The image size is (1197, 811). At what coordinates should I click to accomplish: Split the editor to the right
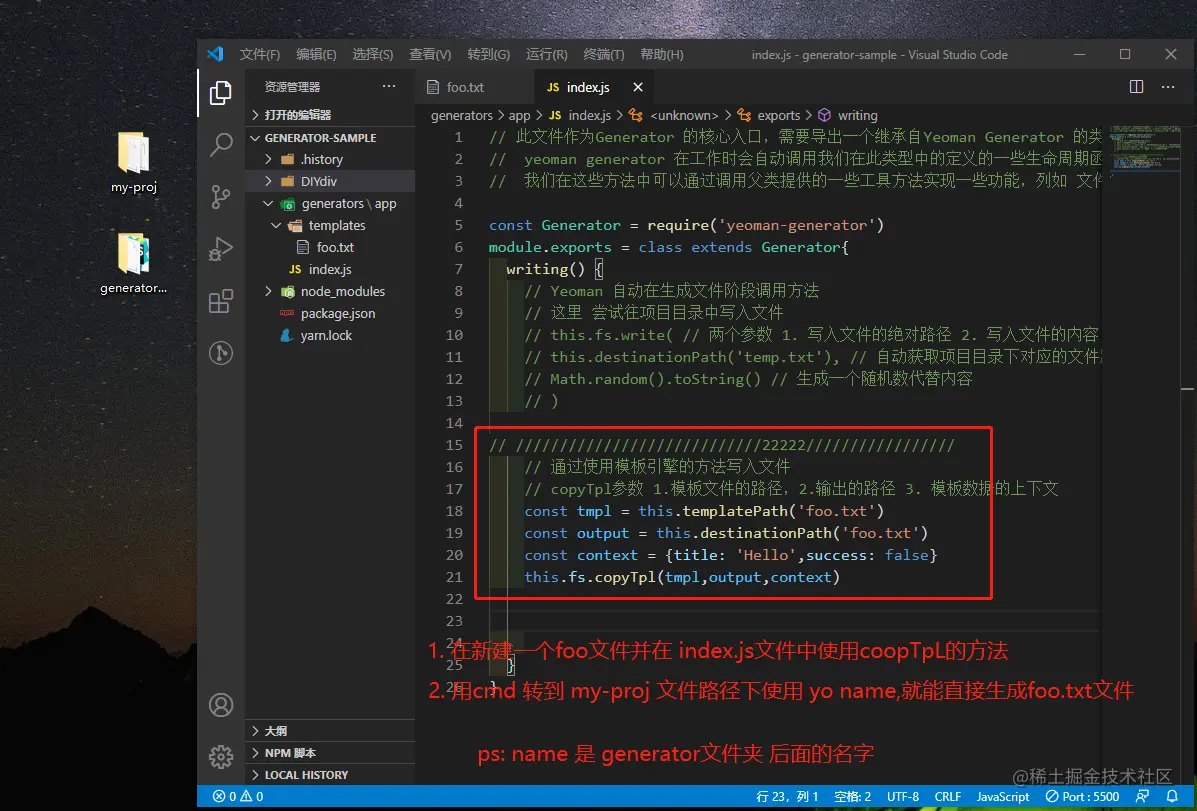tap(1136, 86)
